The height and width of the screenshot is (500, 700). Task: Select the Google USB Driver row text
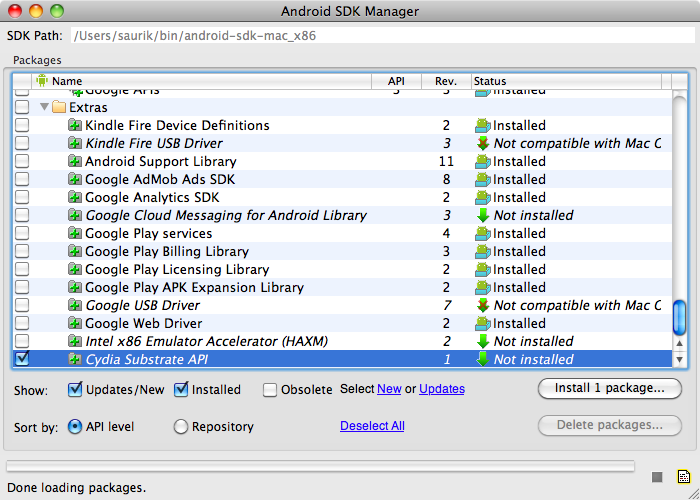click(143, 305)
